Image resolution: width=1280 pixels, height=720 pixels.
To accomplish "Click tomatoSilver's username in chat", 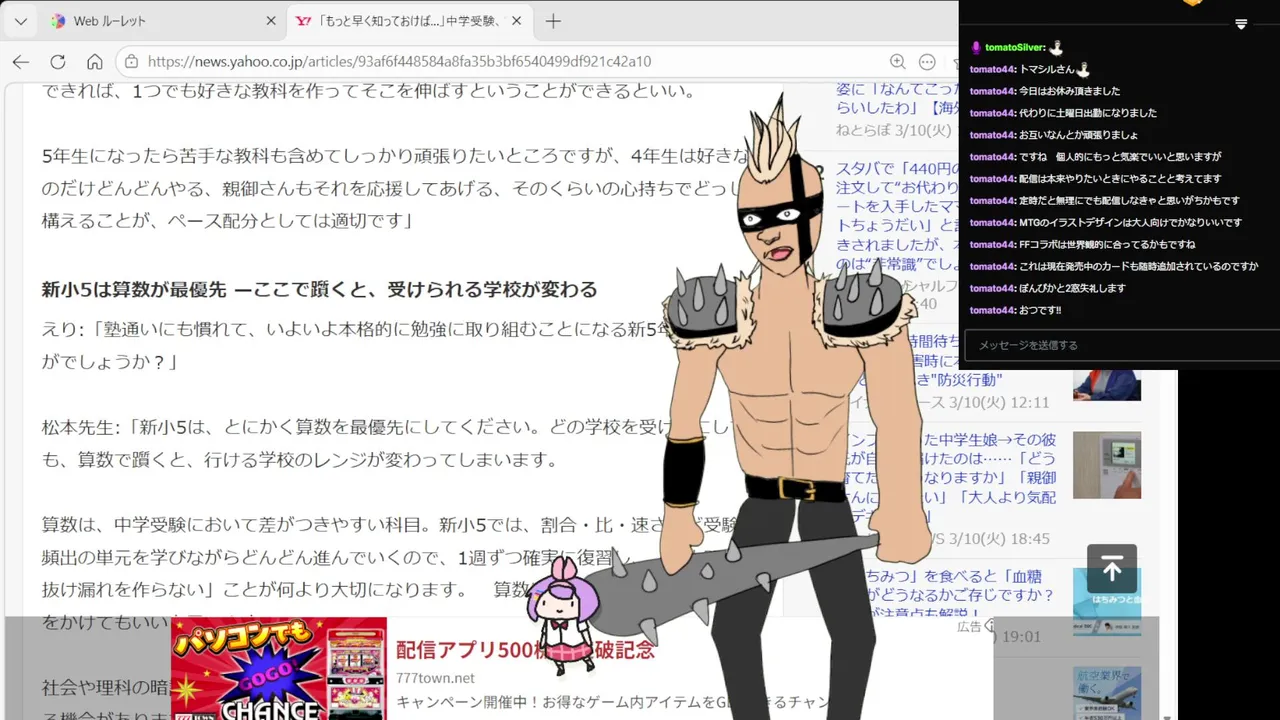I will (x=1015, y=47).
